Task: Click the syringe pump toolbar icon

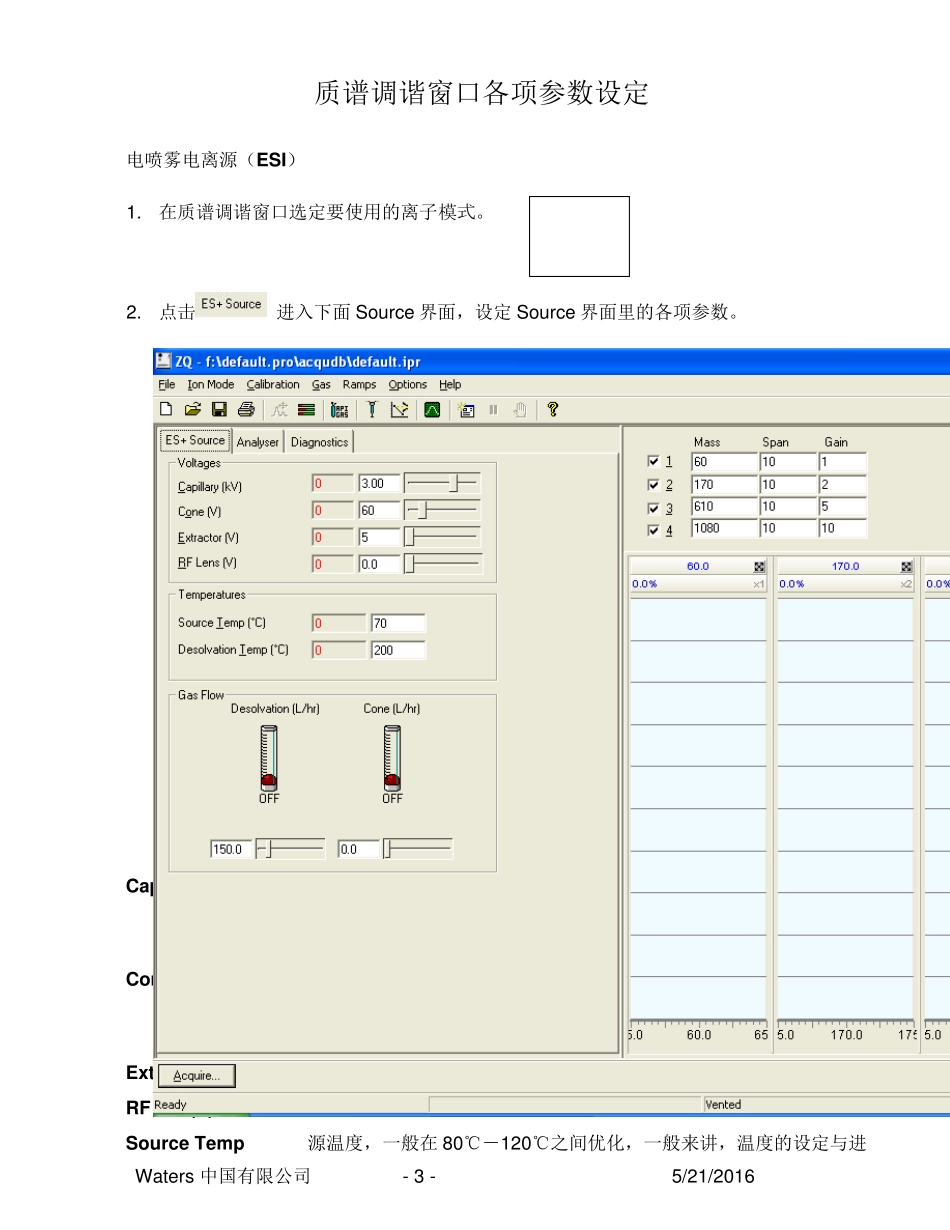Action: 371,409
